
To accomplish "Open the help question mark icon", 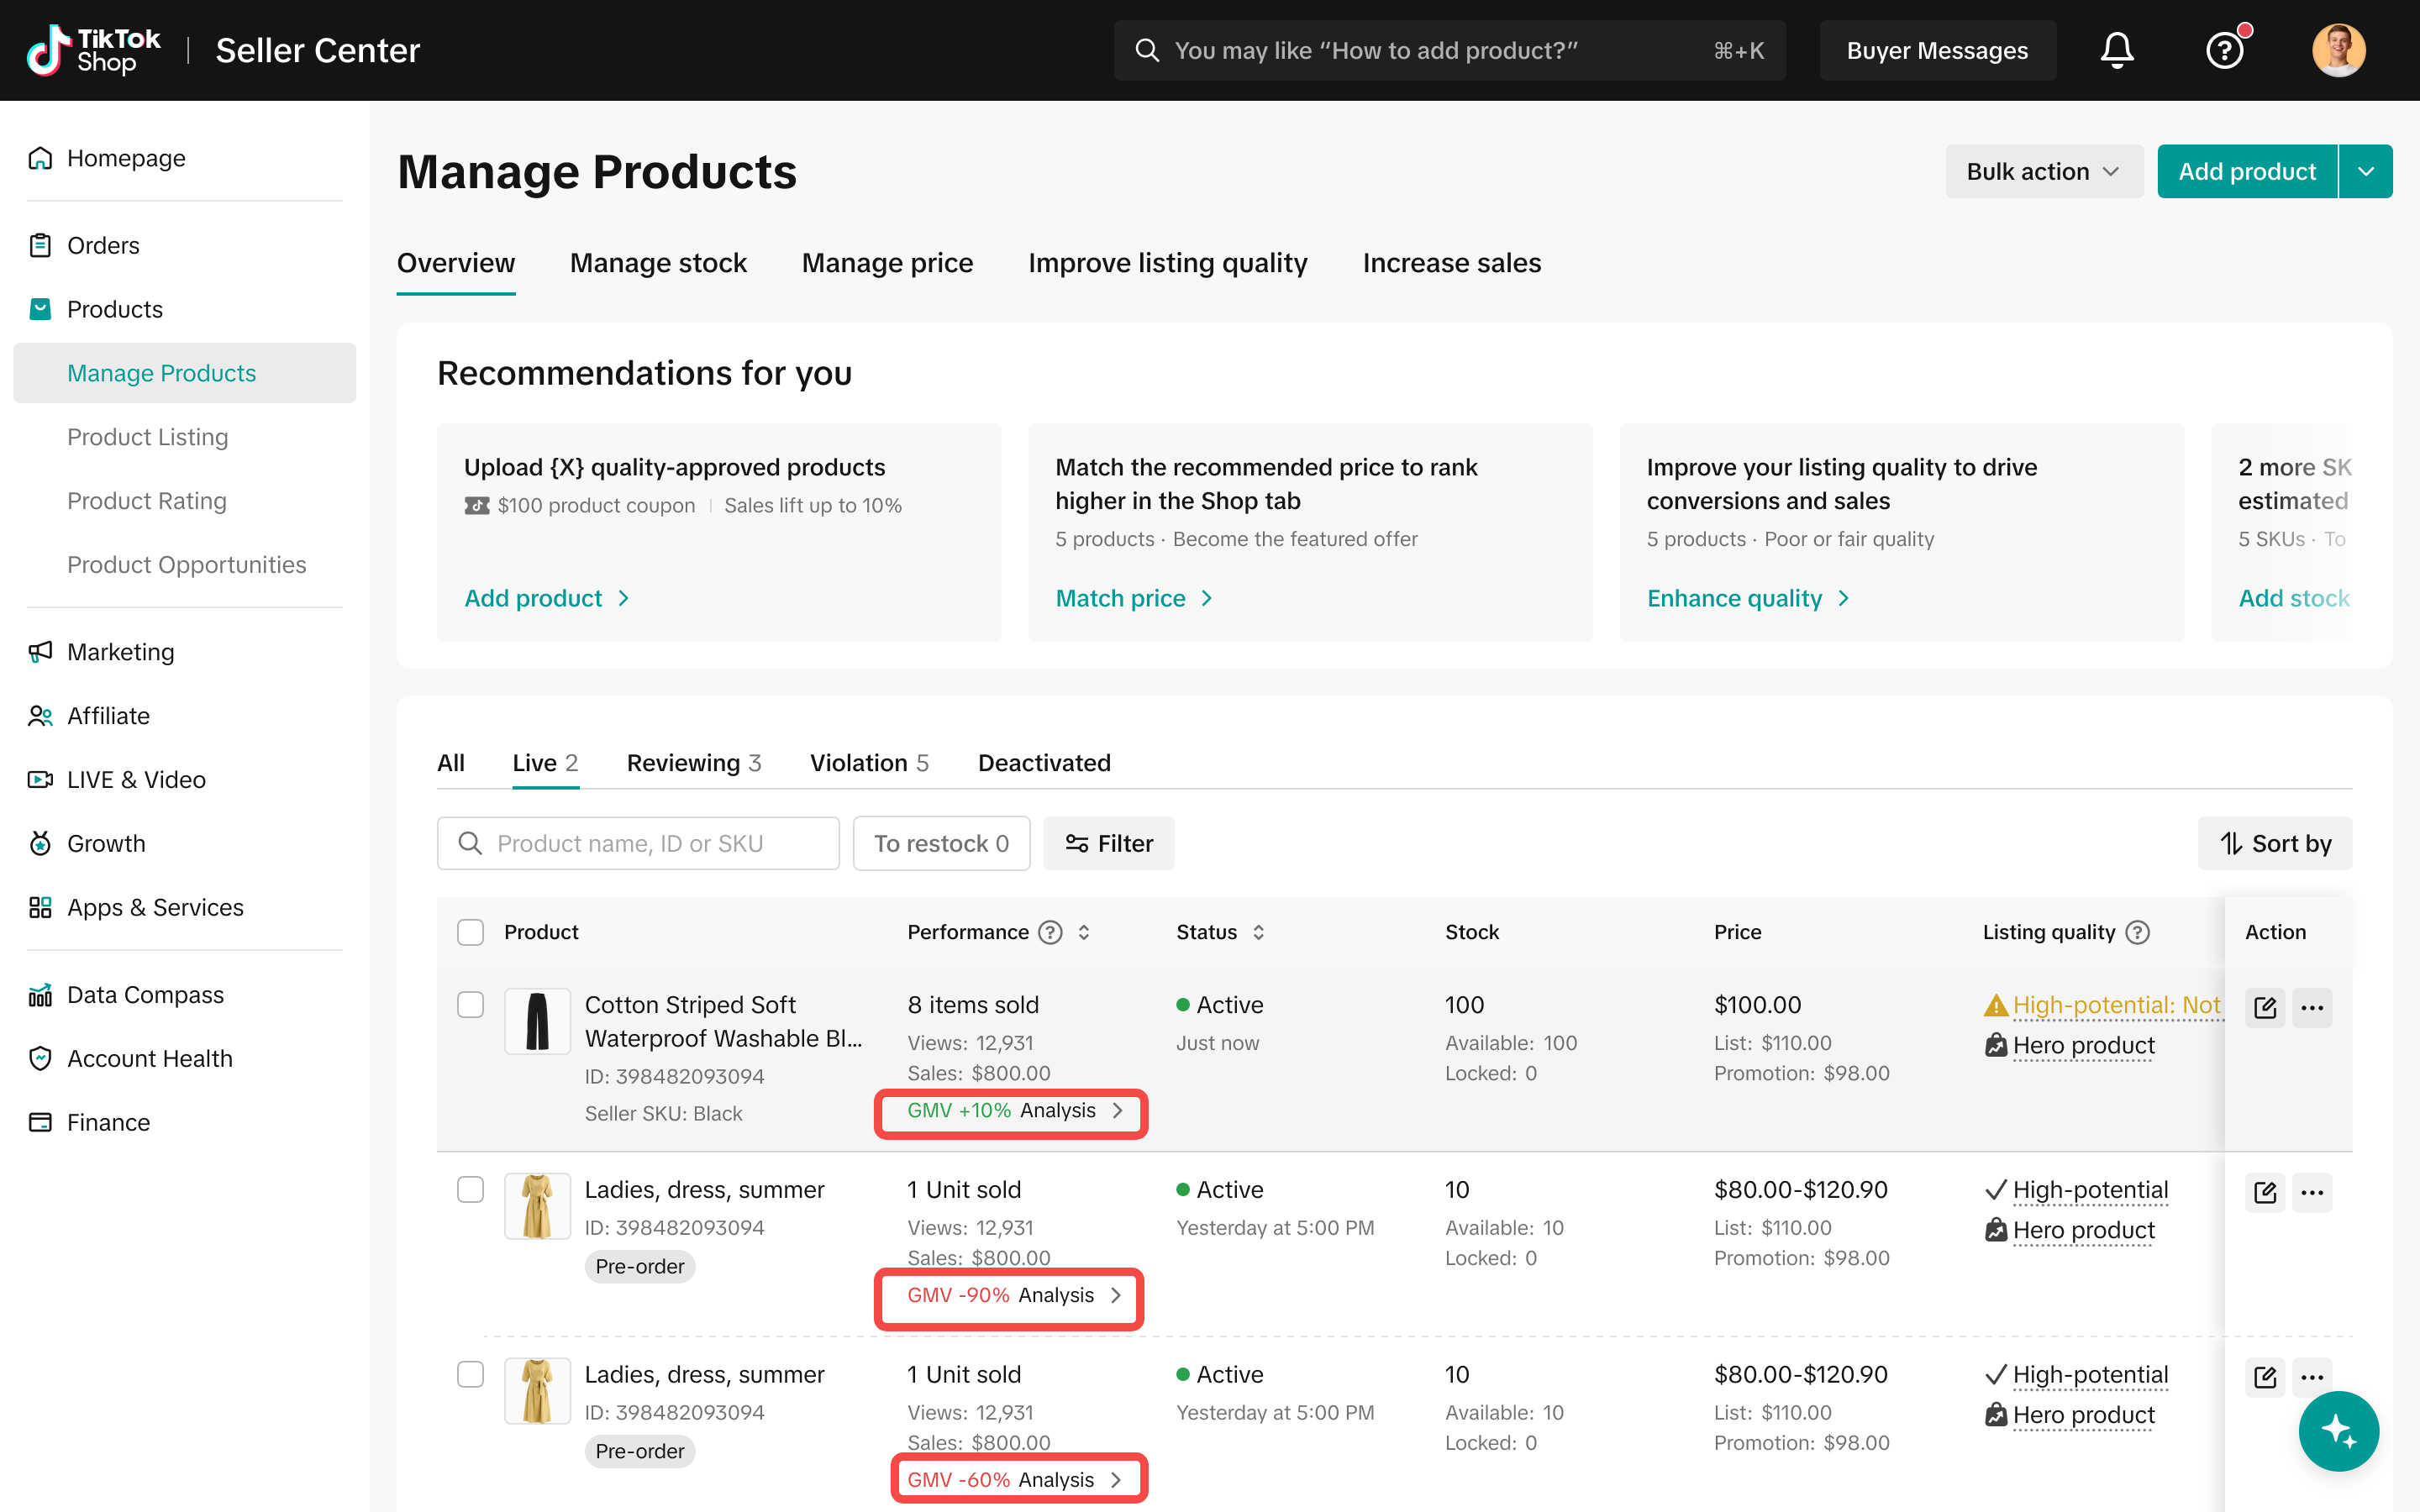I will (x=2224, y=50).
